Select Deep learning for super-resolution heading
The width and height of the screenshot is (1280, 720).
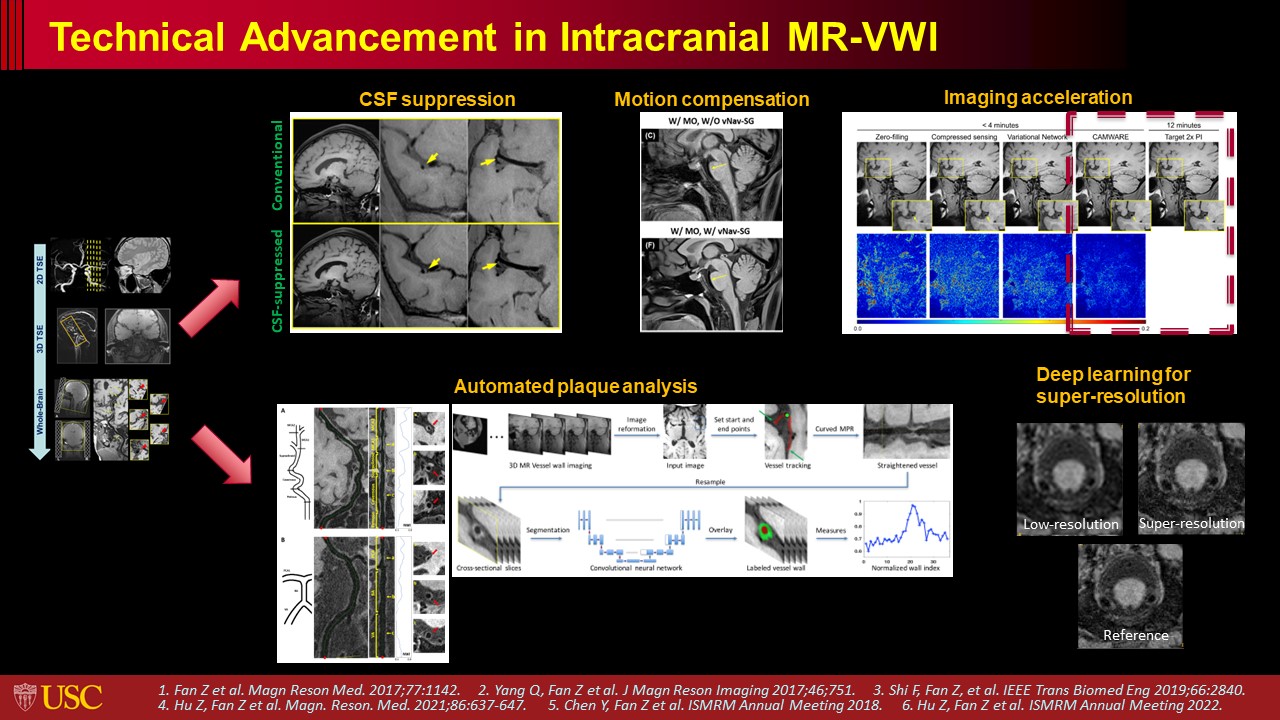tap(1113, 385)
